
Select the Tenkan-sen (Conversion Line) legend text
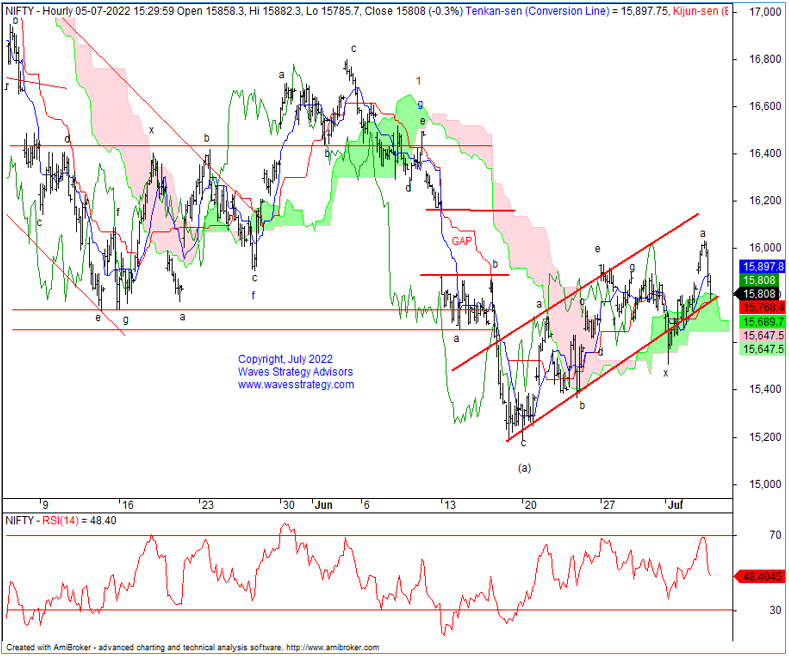pyautogui.click(x=536, y=11)
